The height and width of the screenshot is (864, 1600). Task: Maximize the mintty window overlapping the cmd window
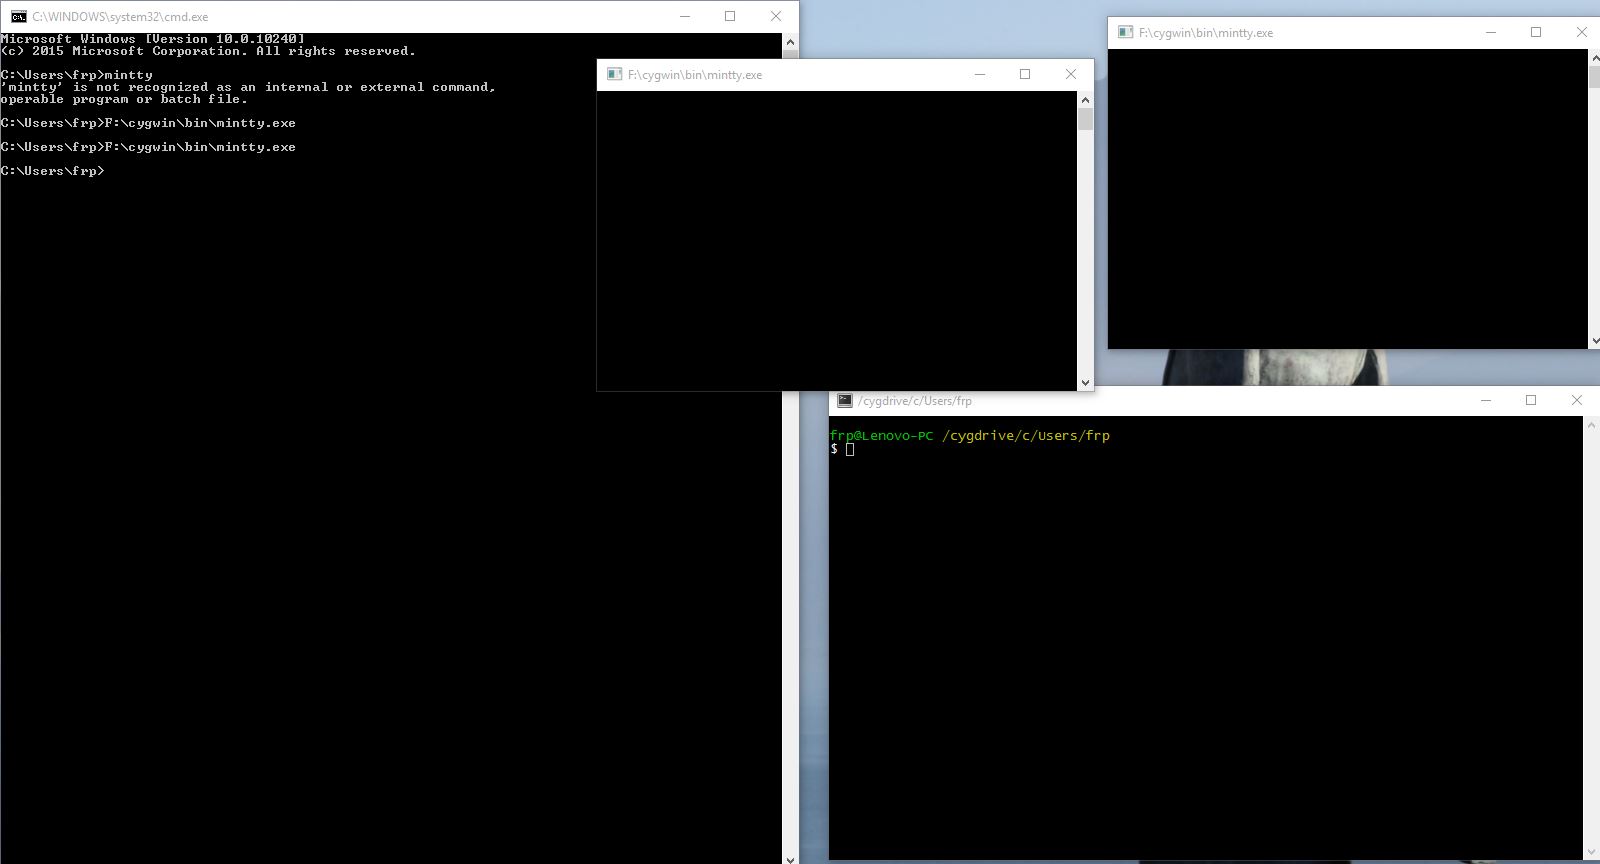(1024, 74)
